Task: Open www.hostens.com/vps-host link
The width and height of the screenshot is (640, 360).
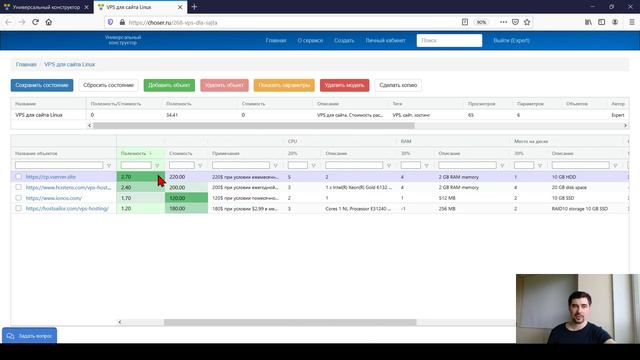Action: [68, 187]
